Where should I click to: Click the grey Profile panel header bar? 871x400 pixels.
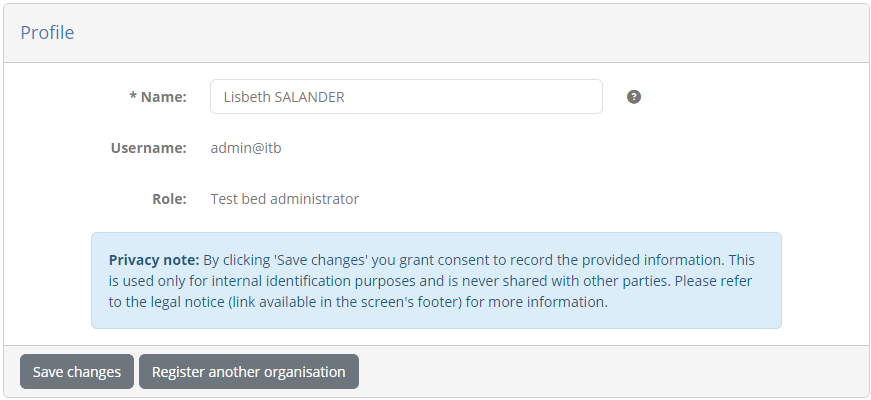coord(436,33)
